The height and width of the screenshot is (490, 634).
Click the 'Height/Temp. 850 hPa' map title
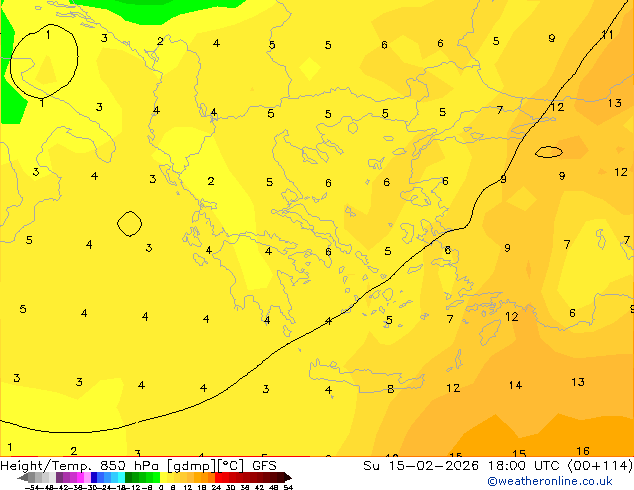tap(79, 466)
